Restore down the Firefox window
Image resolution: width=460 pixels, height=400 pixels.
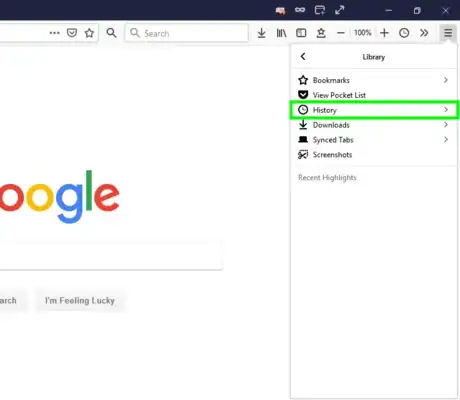point(417,11)
